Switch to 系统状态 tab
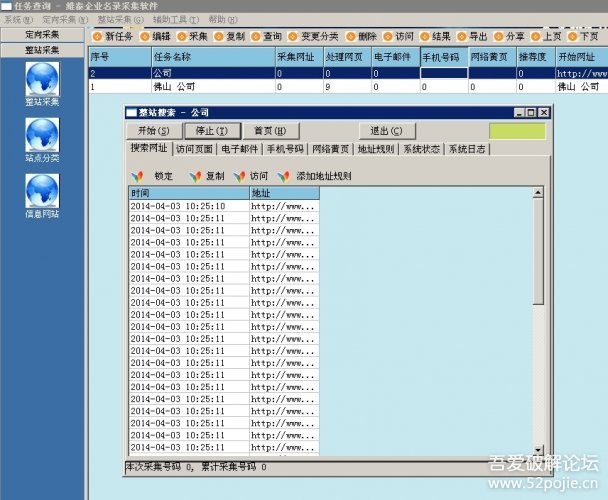The width and height of the screenshot is (608, 500). click(x=421, y=149)
